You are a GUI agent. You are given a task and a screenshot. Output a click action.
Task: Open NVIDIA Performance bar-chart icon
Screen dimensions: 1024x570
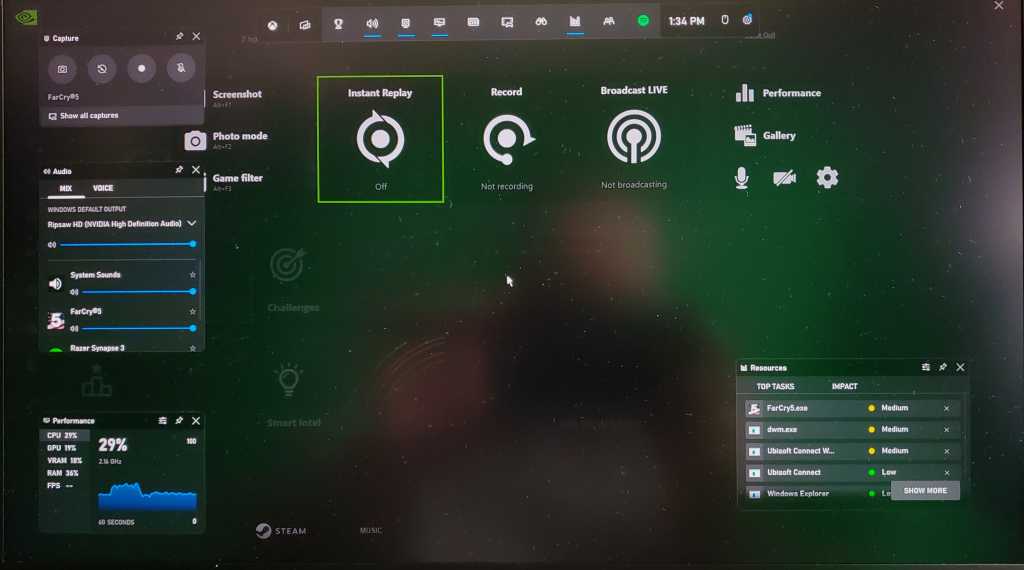tap(744, 93)
